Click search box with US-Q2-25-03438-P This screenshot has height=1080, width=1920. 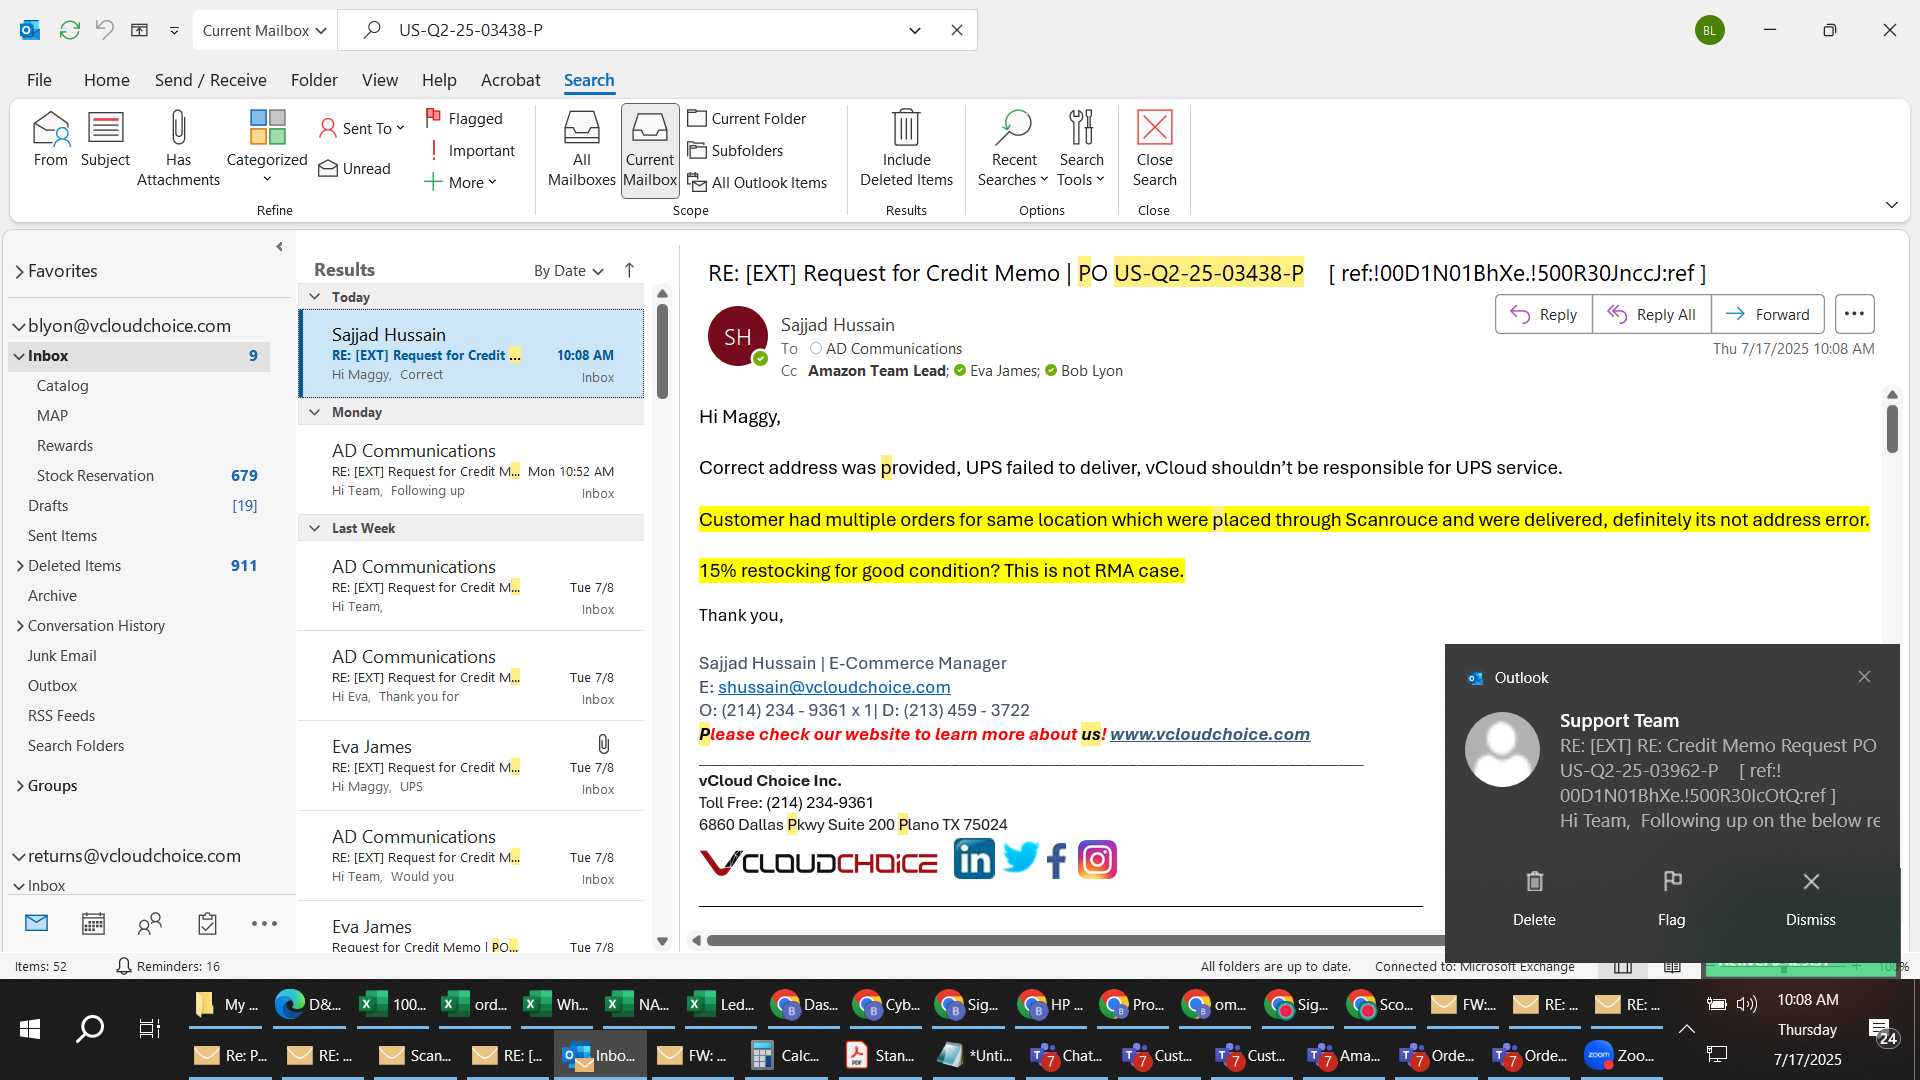coord(640,30)
